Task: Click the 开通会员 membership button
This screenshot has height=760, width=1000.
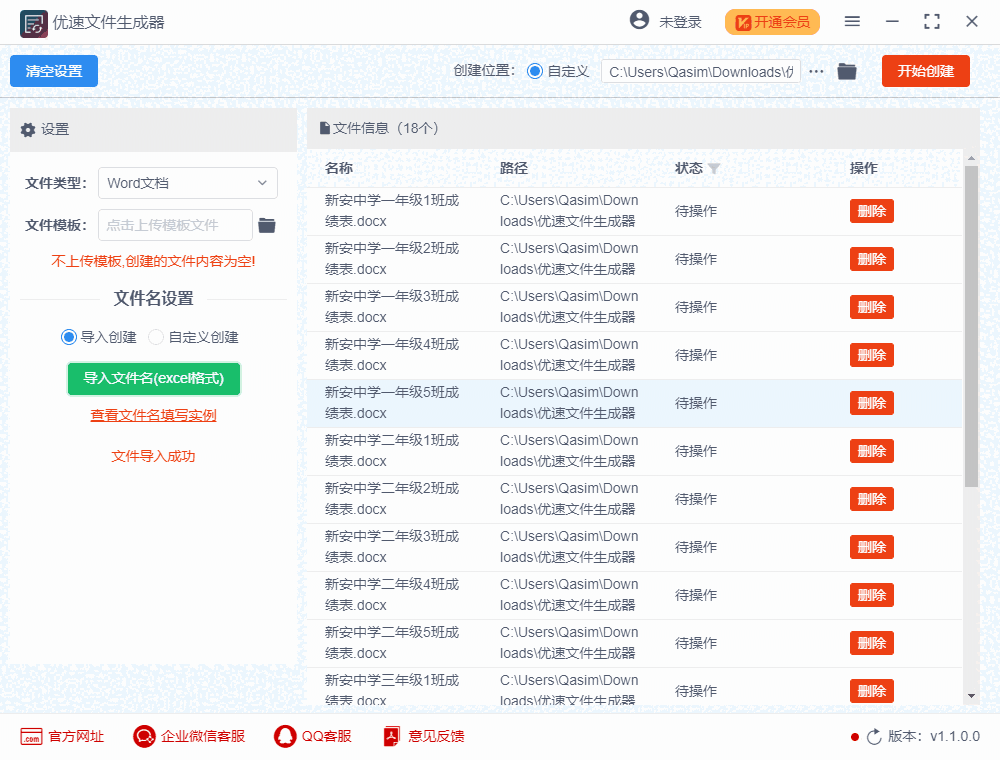Action: pos(771,21)
